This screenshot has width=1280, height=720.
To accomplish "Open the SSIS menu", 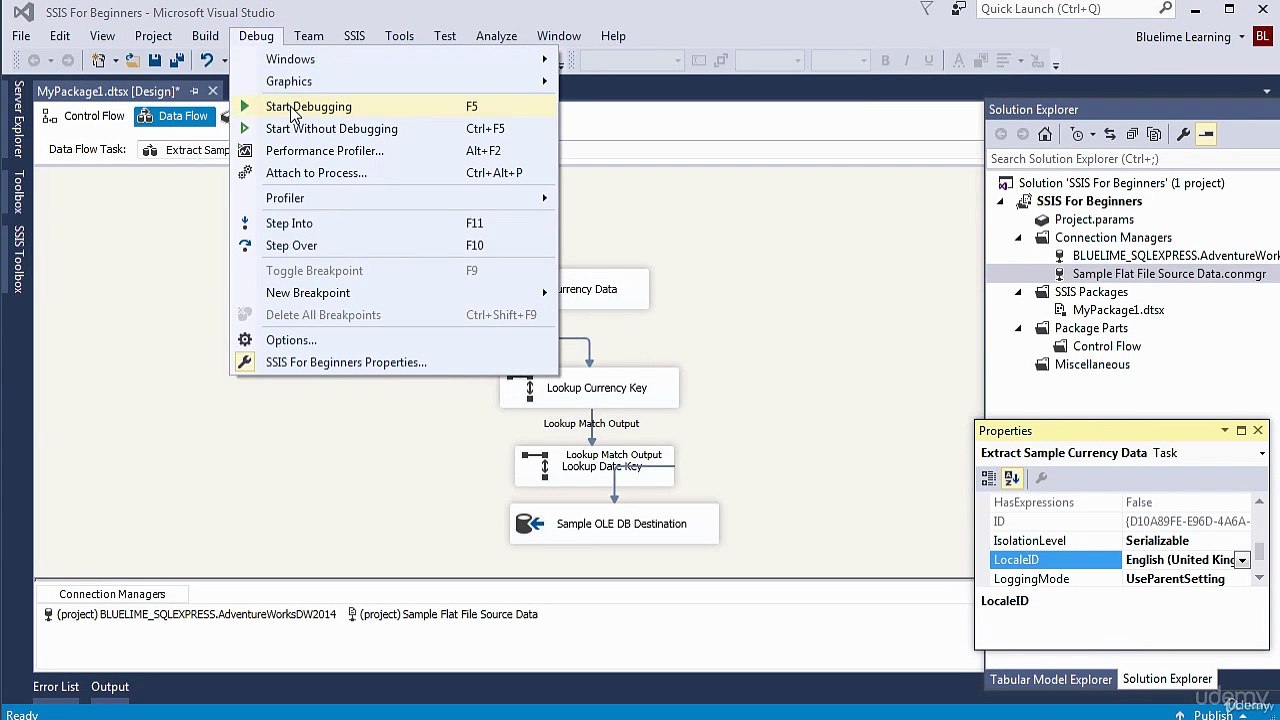I will tap(354, 36).
